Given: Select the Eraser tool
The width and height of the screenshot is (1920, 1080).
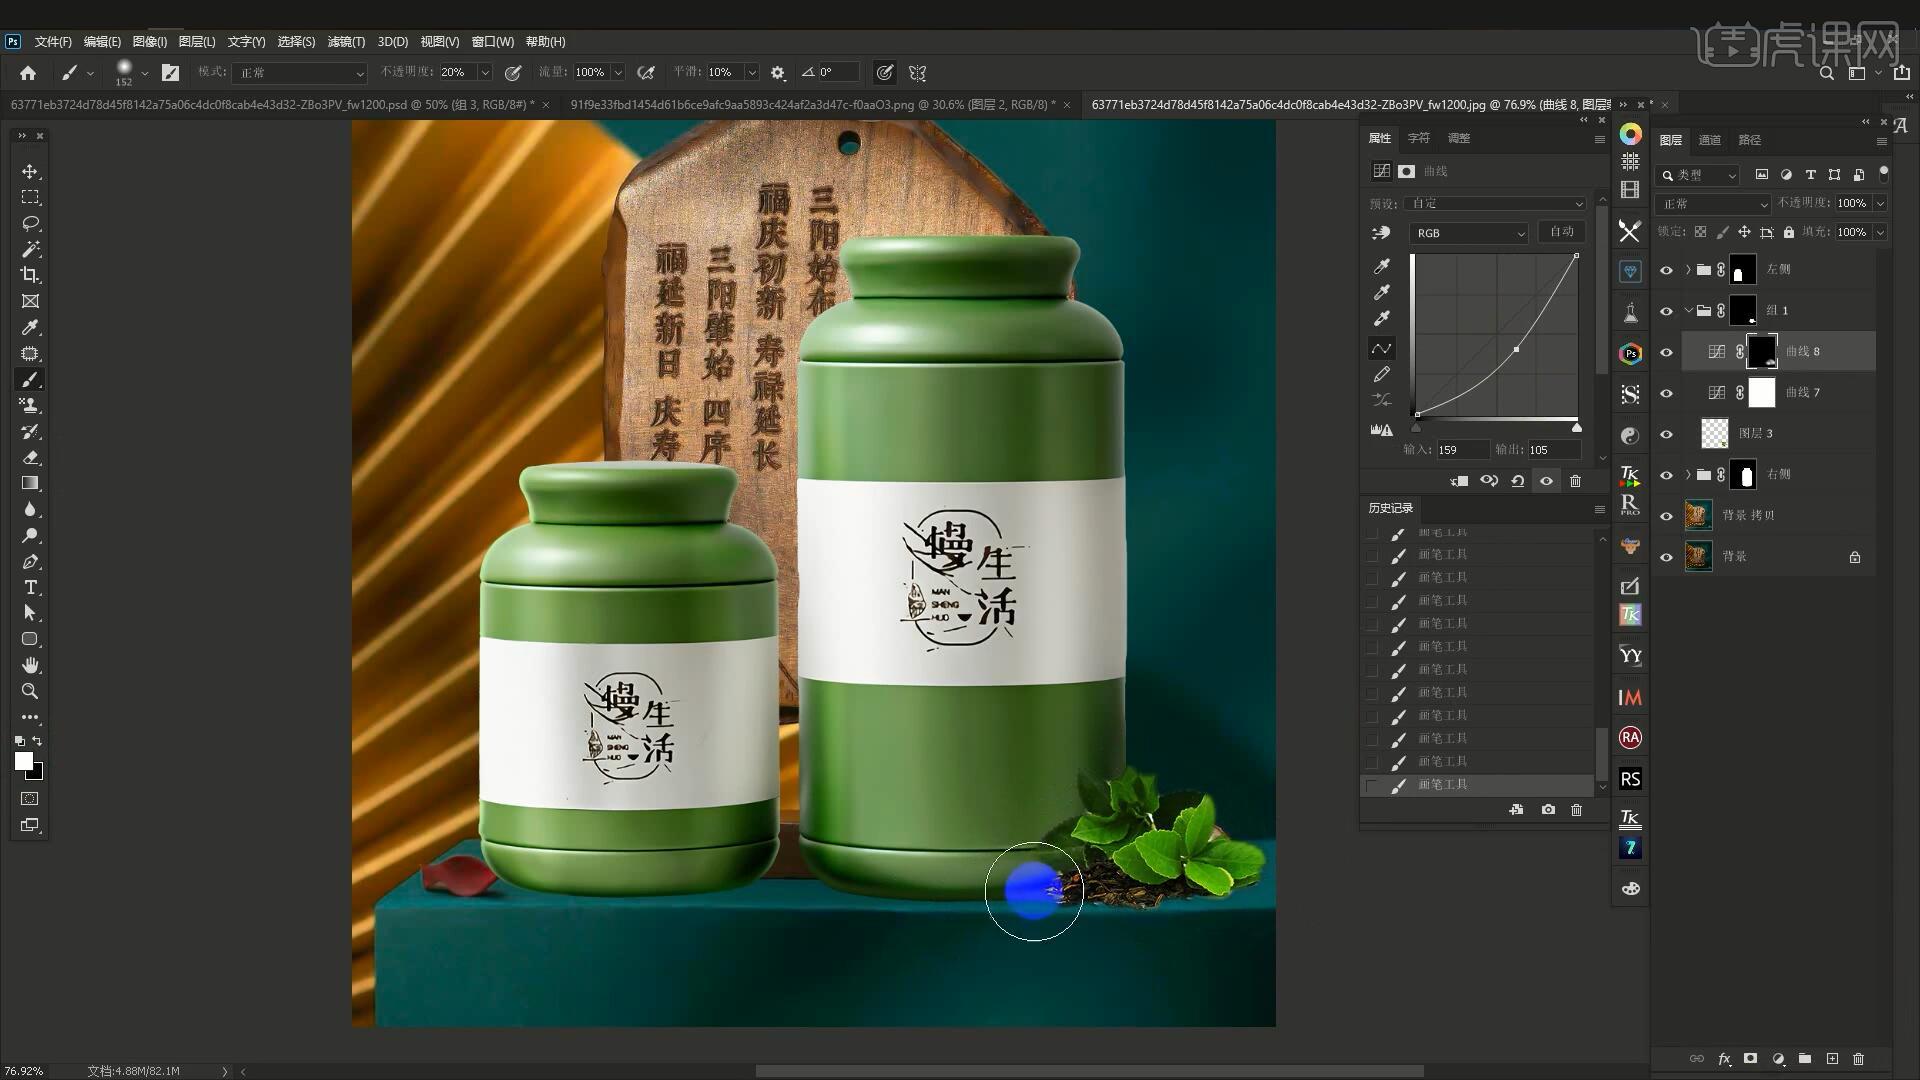Looking at the screenshot, I should [x=30, y=458].
